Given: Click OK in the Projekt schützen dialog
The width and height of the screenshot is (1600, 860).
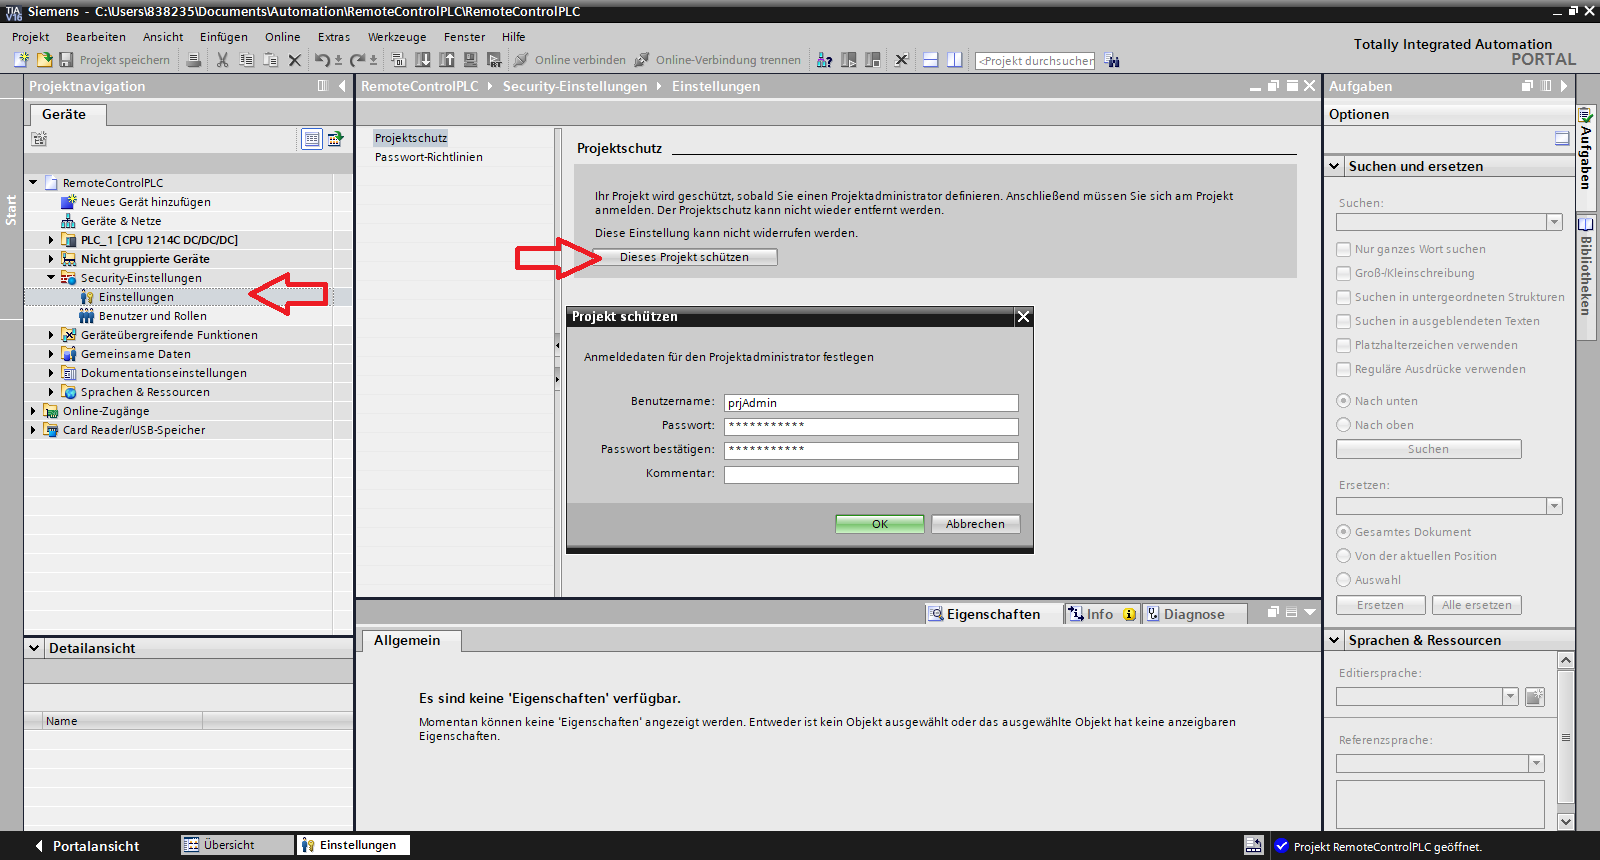Looking at the screenshot, I should 880,524.
